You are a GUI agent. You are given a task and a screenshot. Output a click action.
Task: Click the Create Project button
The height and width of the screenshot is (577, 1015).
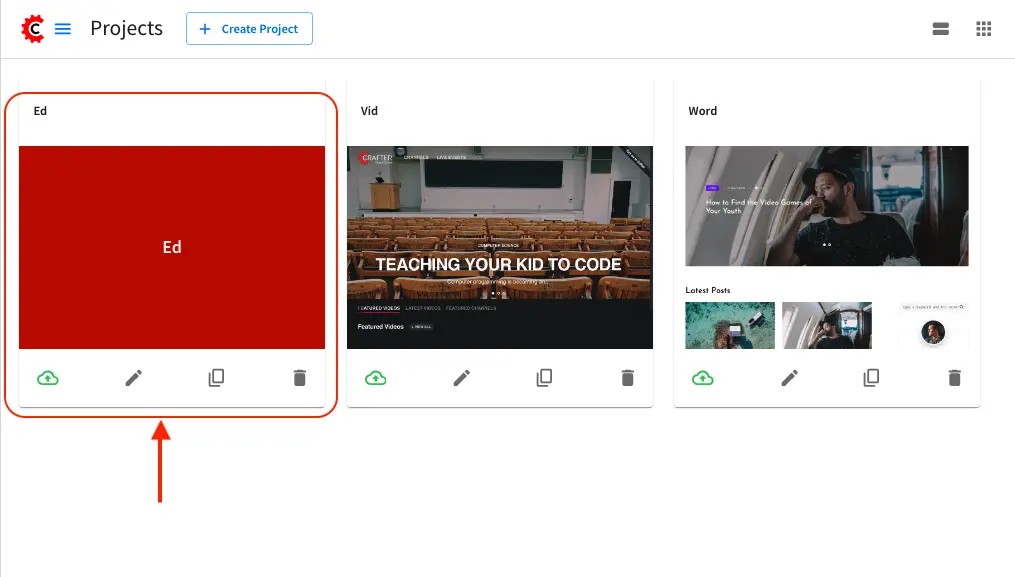coord(249,28)
